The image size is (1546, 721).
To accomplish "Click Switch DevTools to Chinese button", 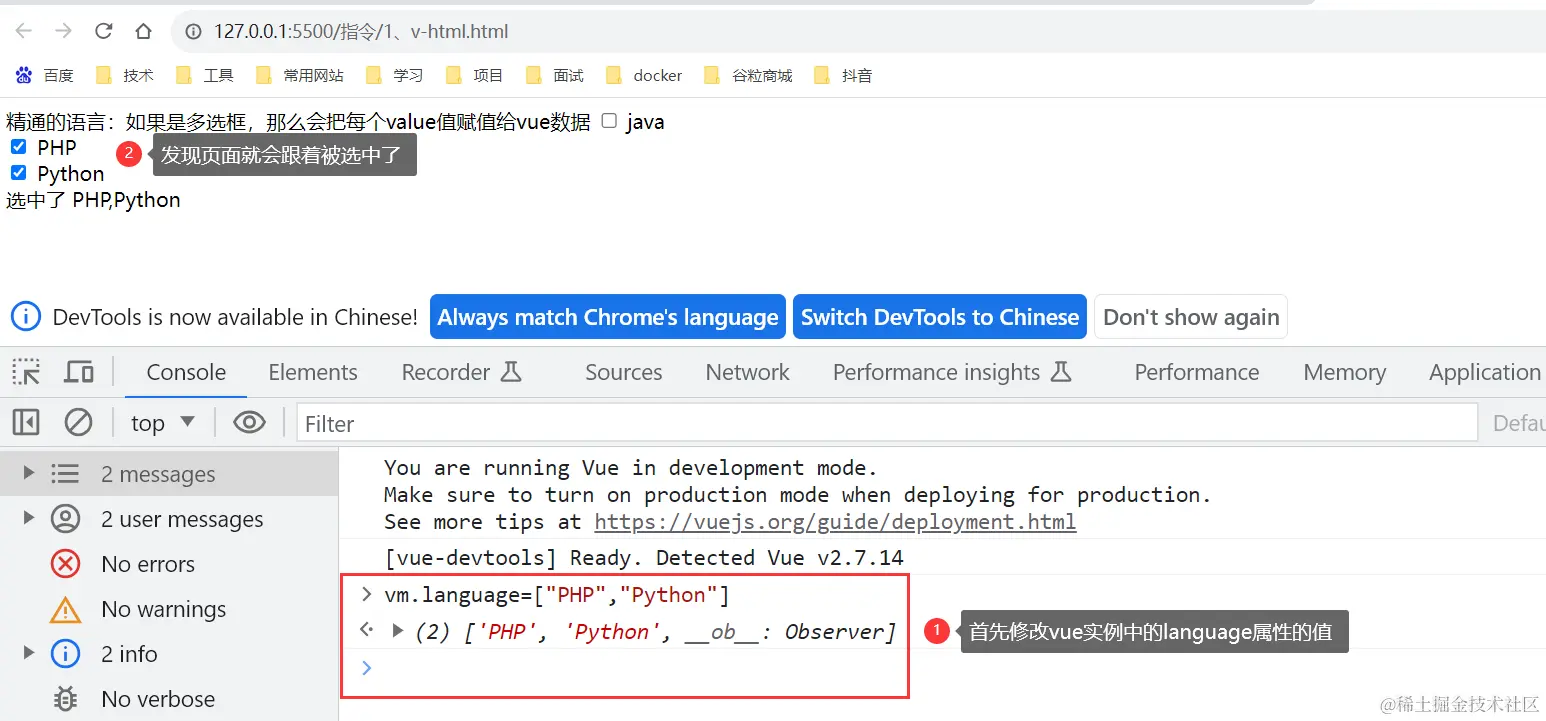I will [940, 317].
